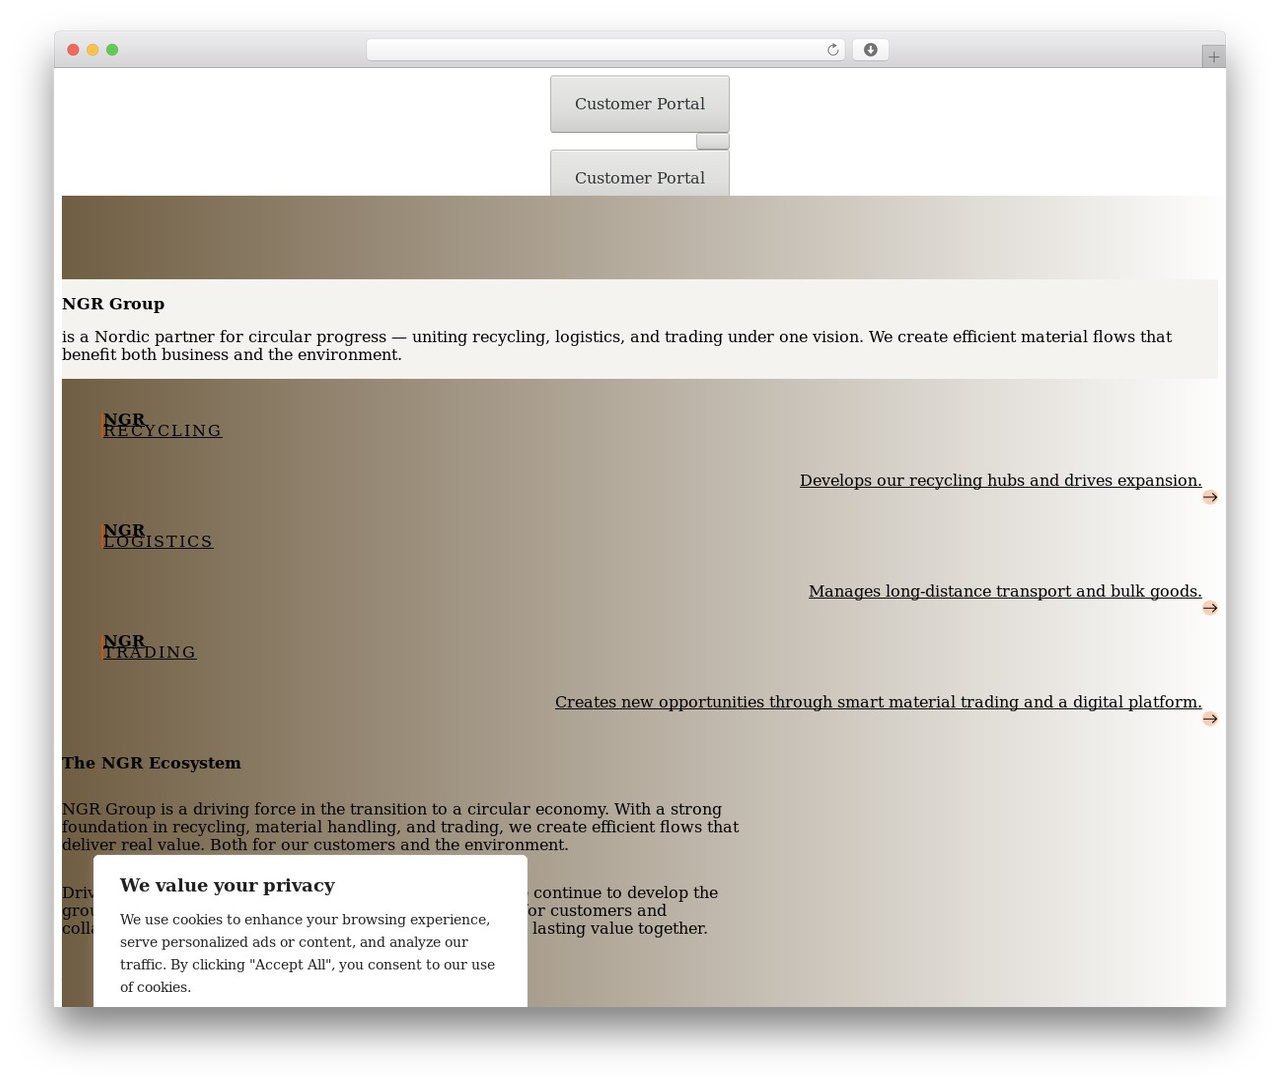Screen dimensions: 1280x1084
Task: Follow the 'Manages long-distance transport' link
Action: [1005, 592]
